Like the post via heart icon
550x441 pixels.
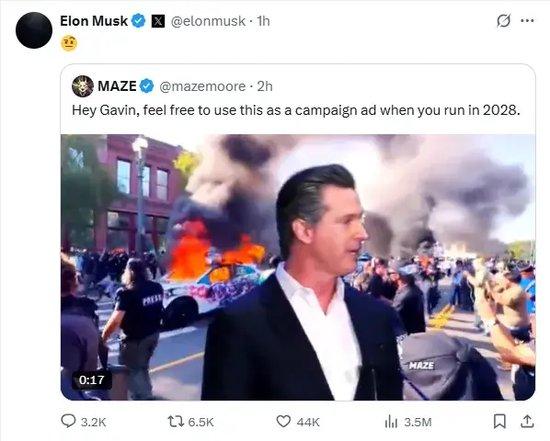click(x=283, y=421)
